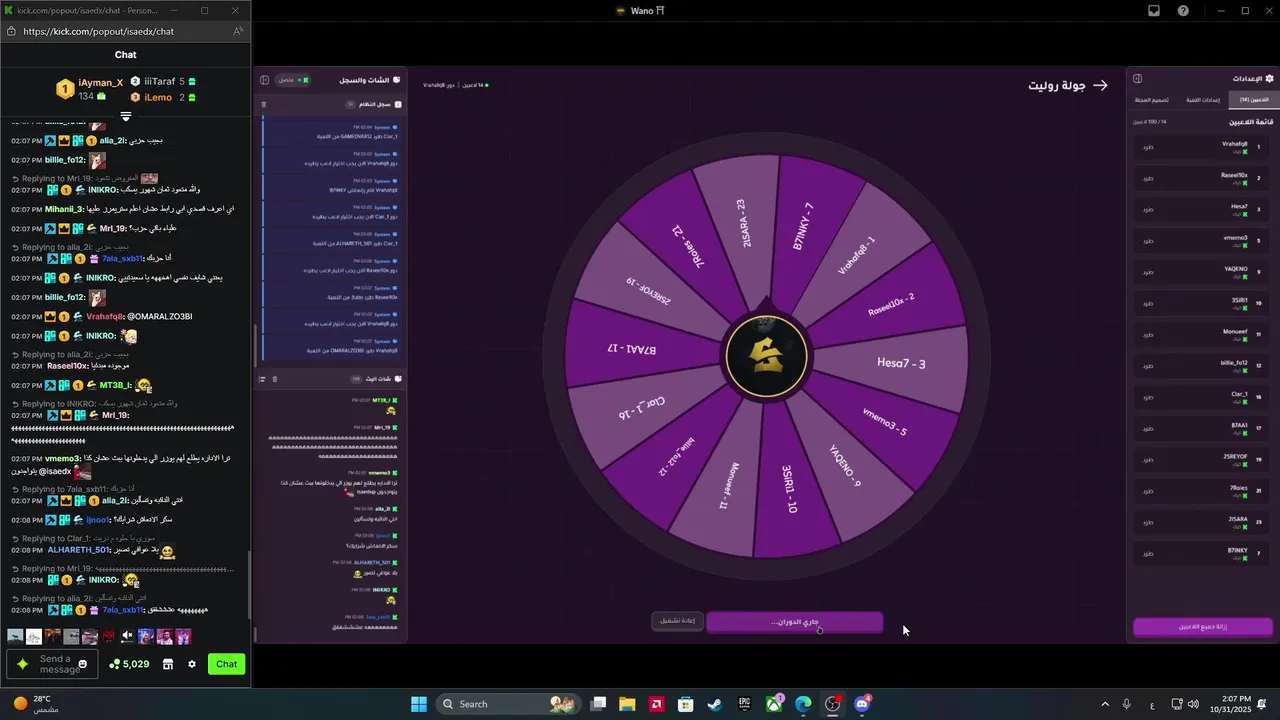Kick player Monueef with طرد button
The height and width of the screenshot is (720, 1280).
[x=1148, y=335]
